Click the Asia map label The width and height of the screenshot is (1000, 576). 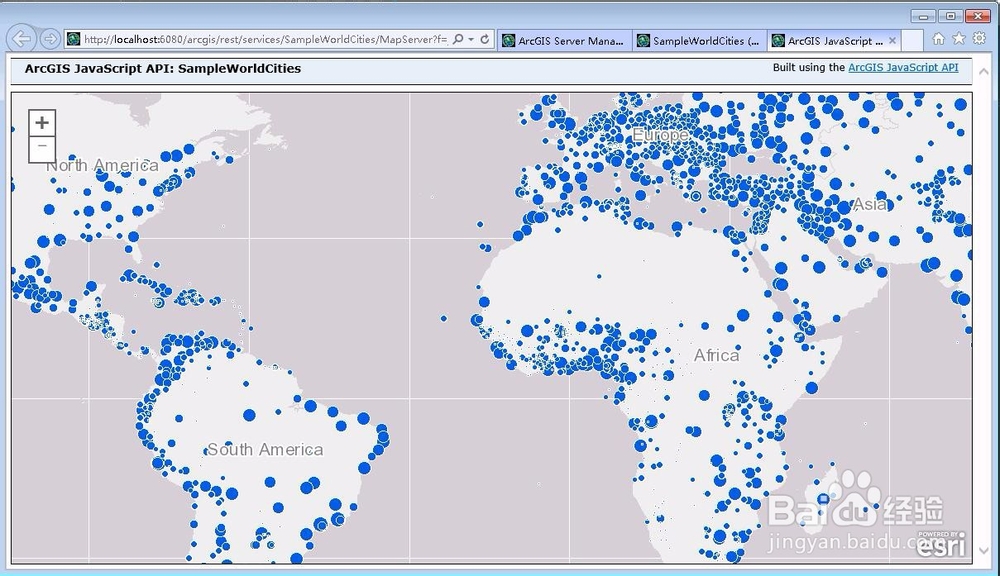click(x=870, y=204)
